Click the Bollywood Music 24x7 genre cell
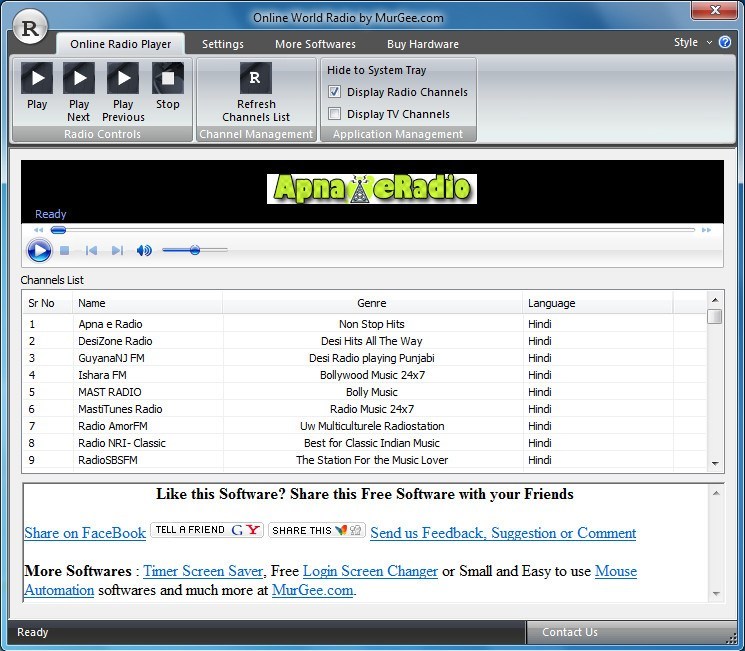The height and width of the screenshot is (651, 745). (x=372, y=375)
